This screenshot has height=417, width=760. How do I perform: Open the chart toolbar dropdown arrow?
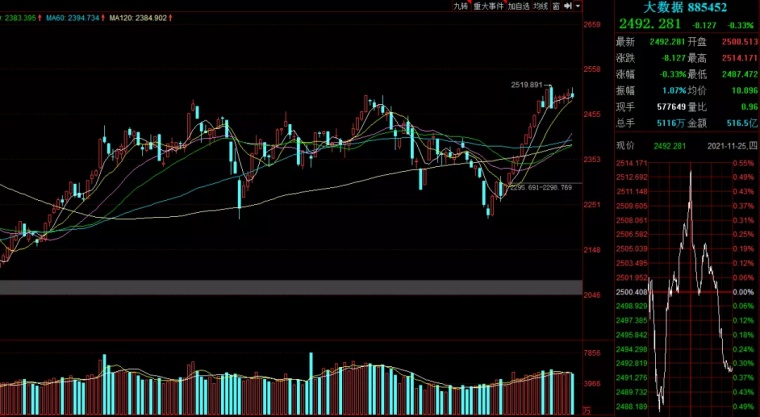(x=578, y=6)
